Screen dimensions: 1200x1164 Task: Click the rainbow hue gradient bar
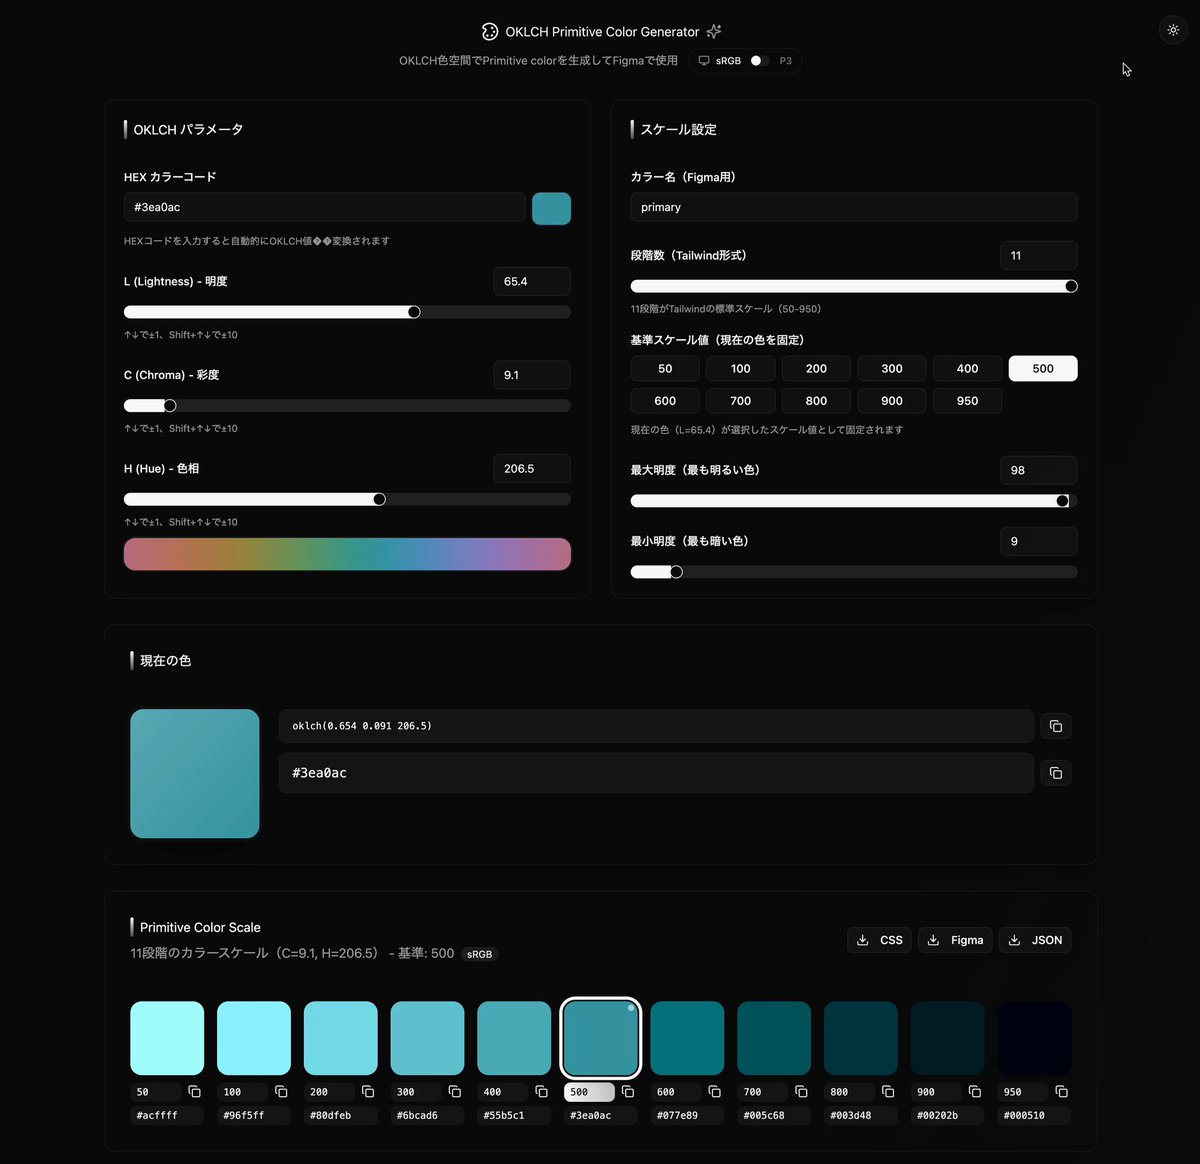click(347, 554)
